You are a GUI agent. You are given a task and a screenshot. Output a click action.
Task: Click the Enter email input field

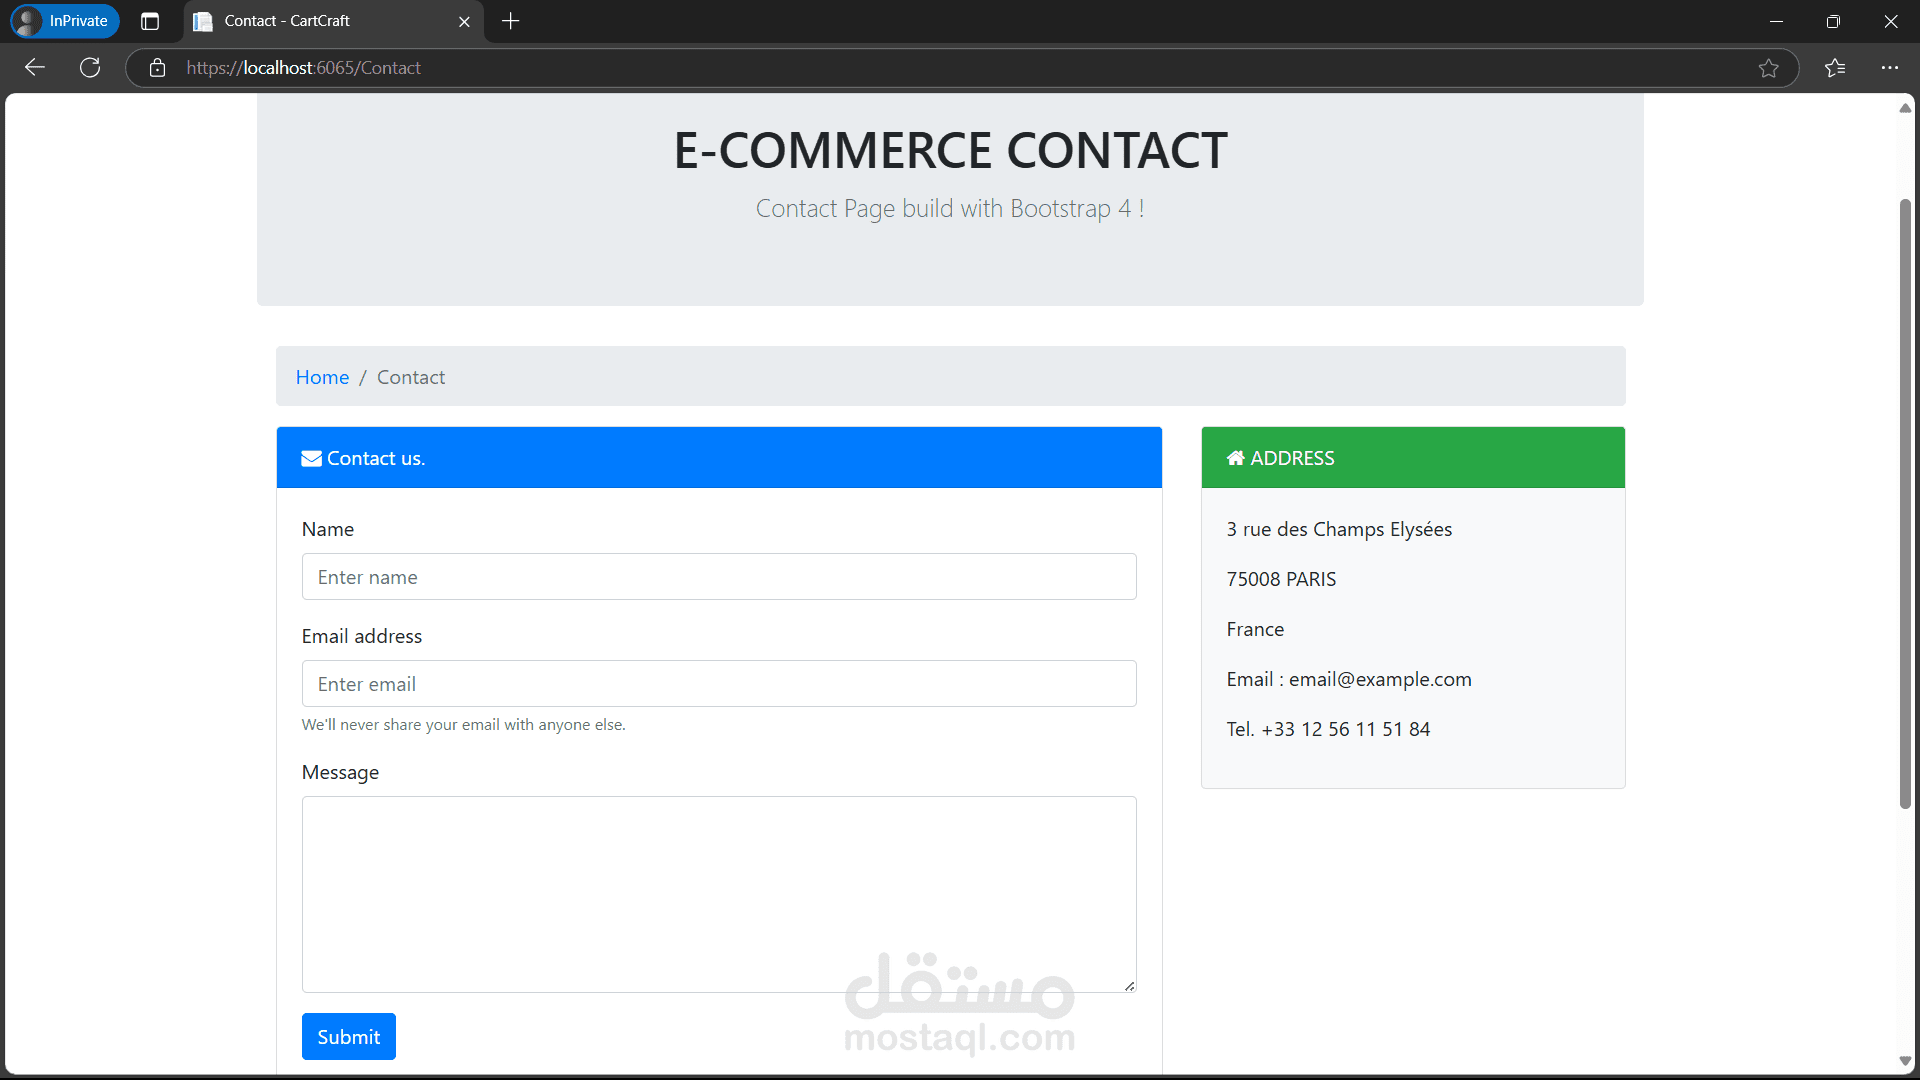point(719,683)
